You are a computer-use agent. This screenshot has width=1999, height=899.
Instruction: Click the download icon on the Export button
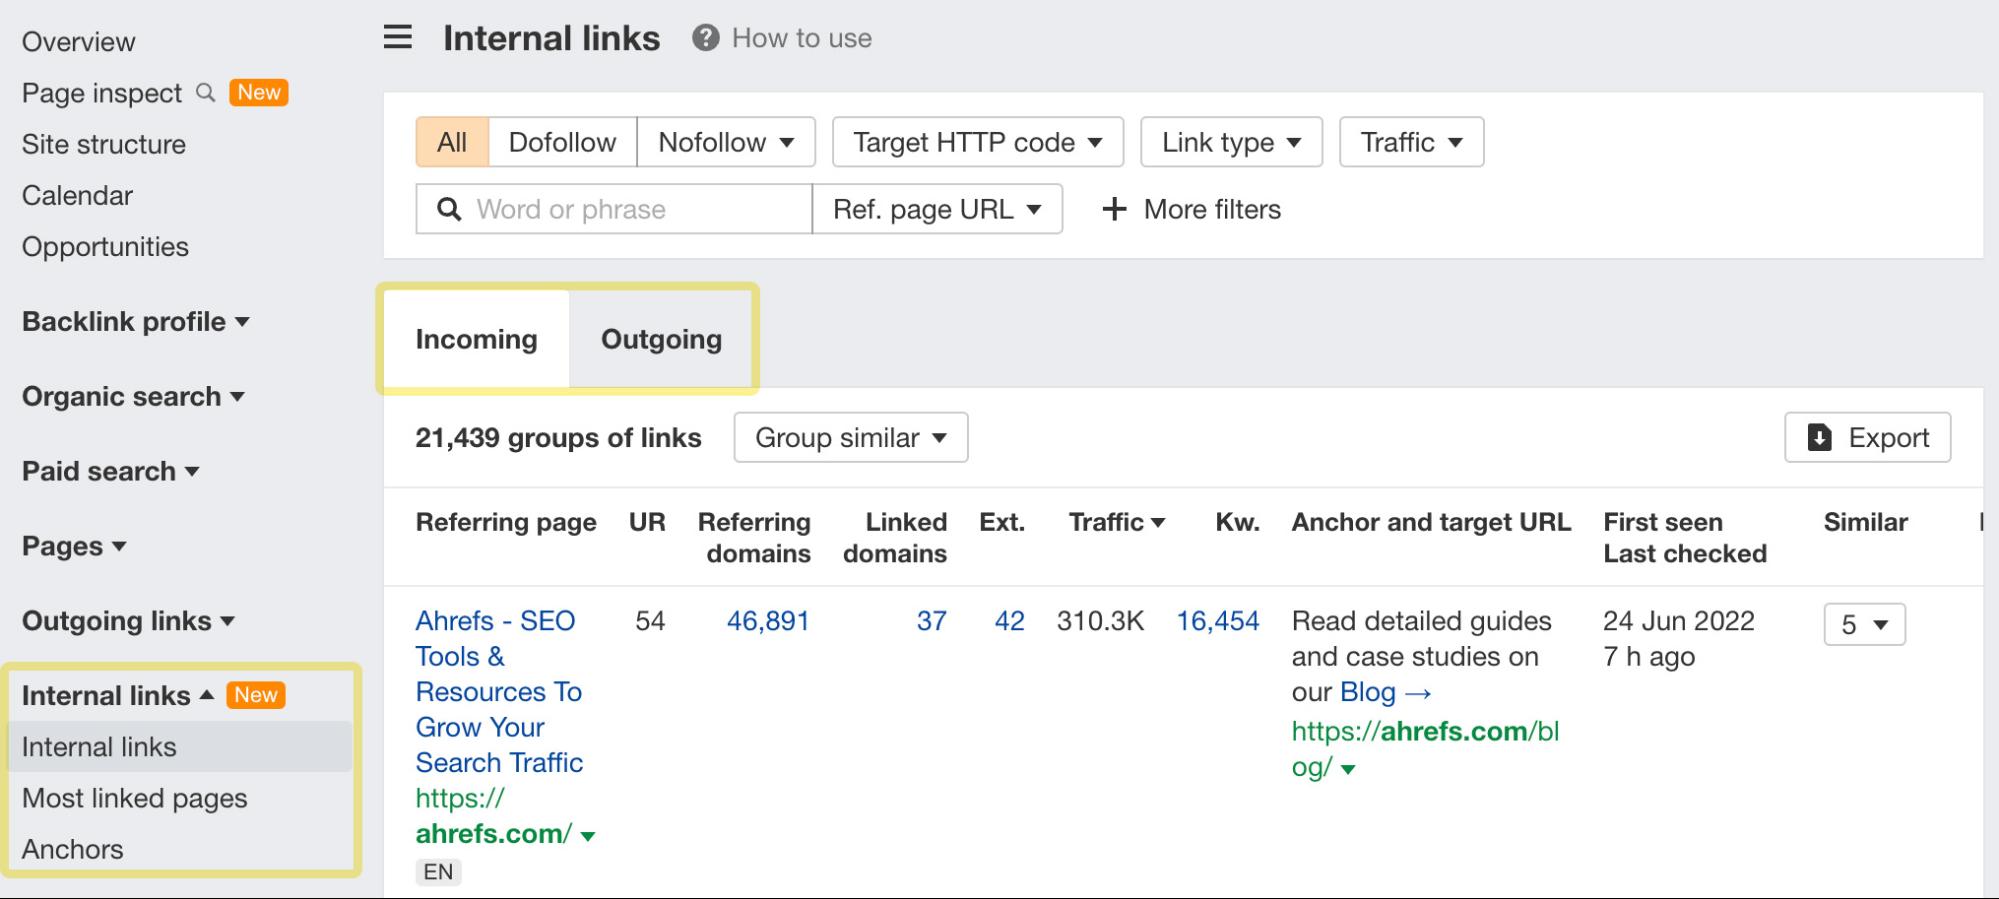[1819, 437]
